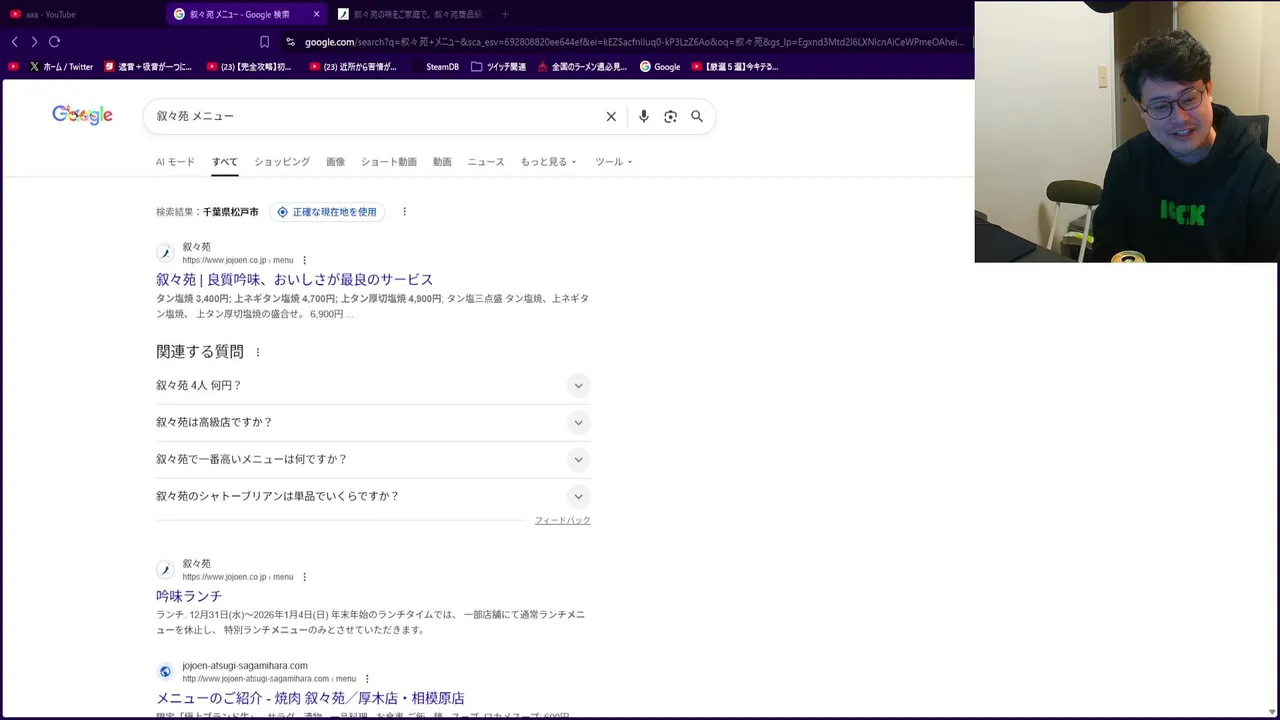Open the three-dot menu beside '関連する質問'
The image size is (1280, 720).
258,352
